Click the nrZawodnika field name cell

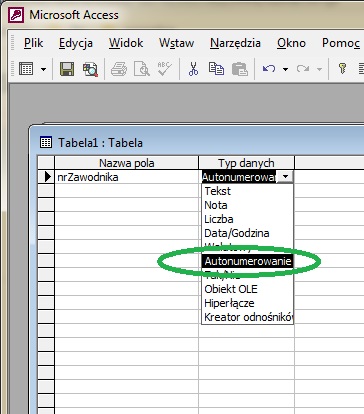pos(126,177)
